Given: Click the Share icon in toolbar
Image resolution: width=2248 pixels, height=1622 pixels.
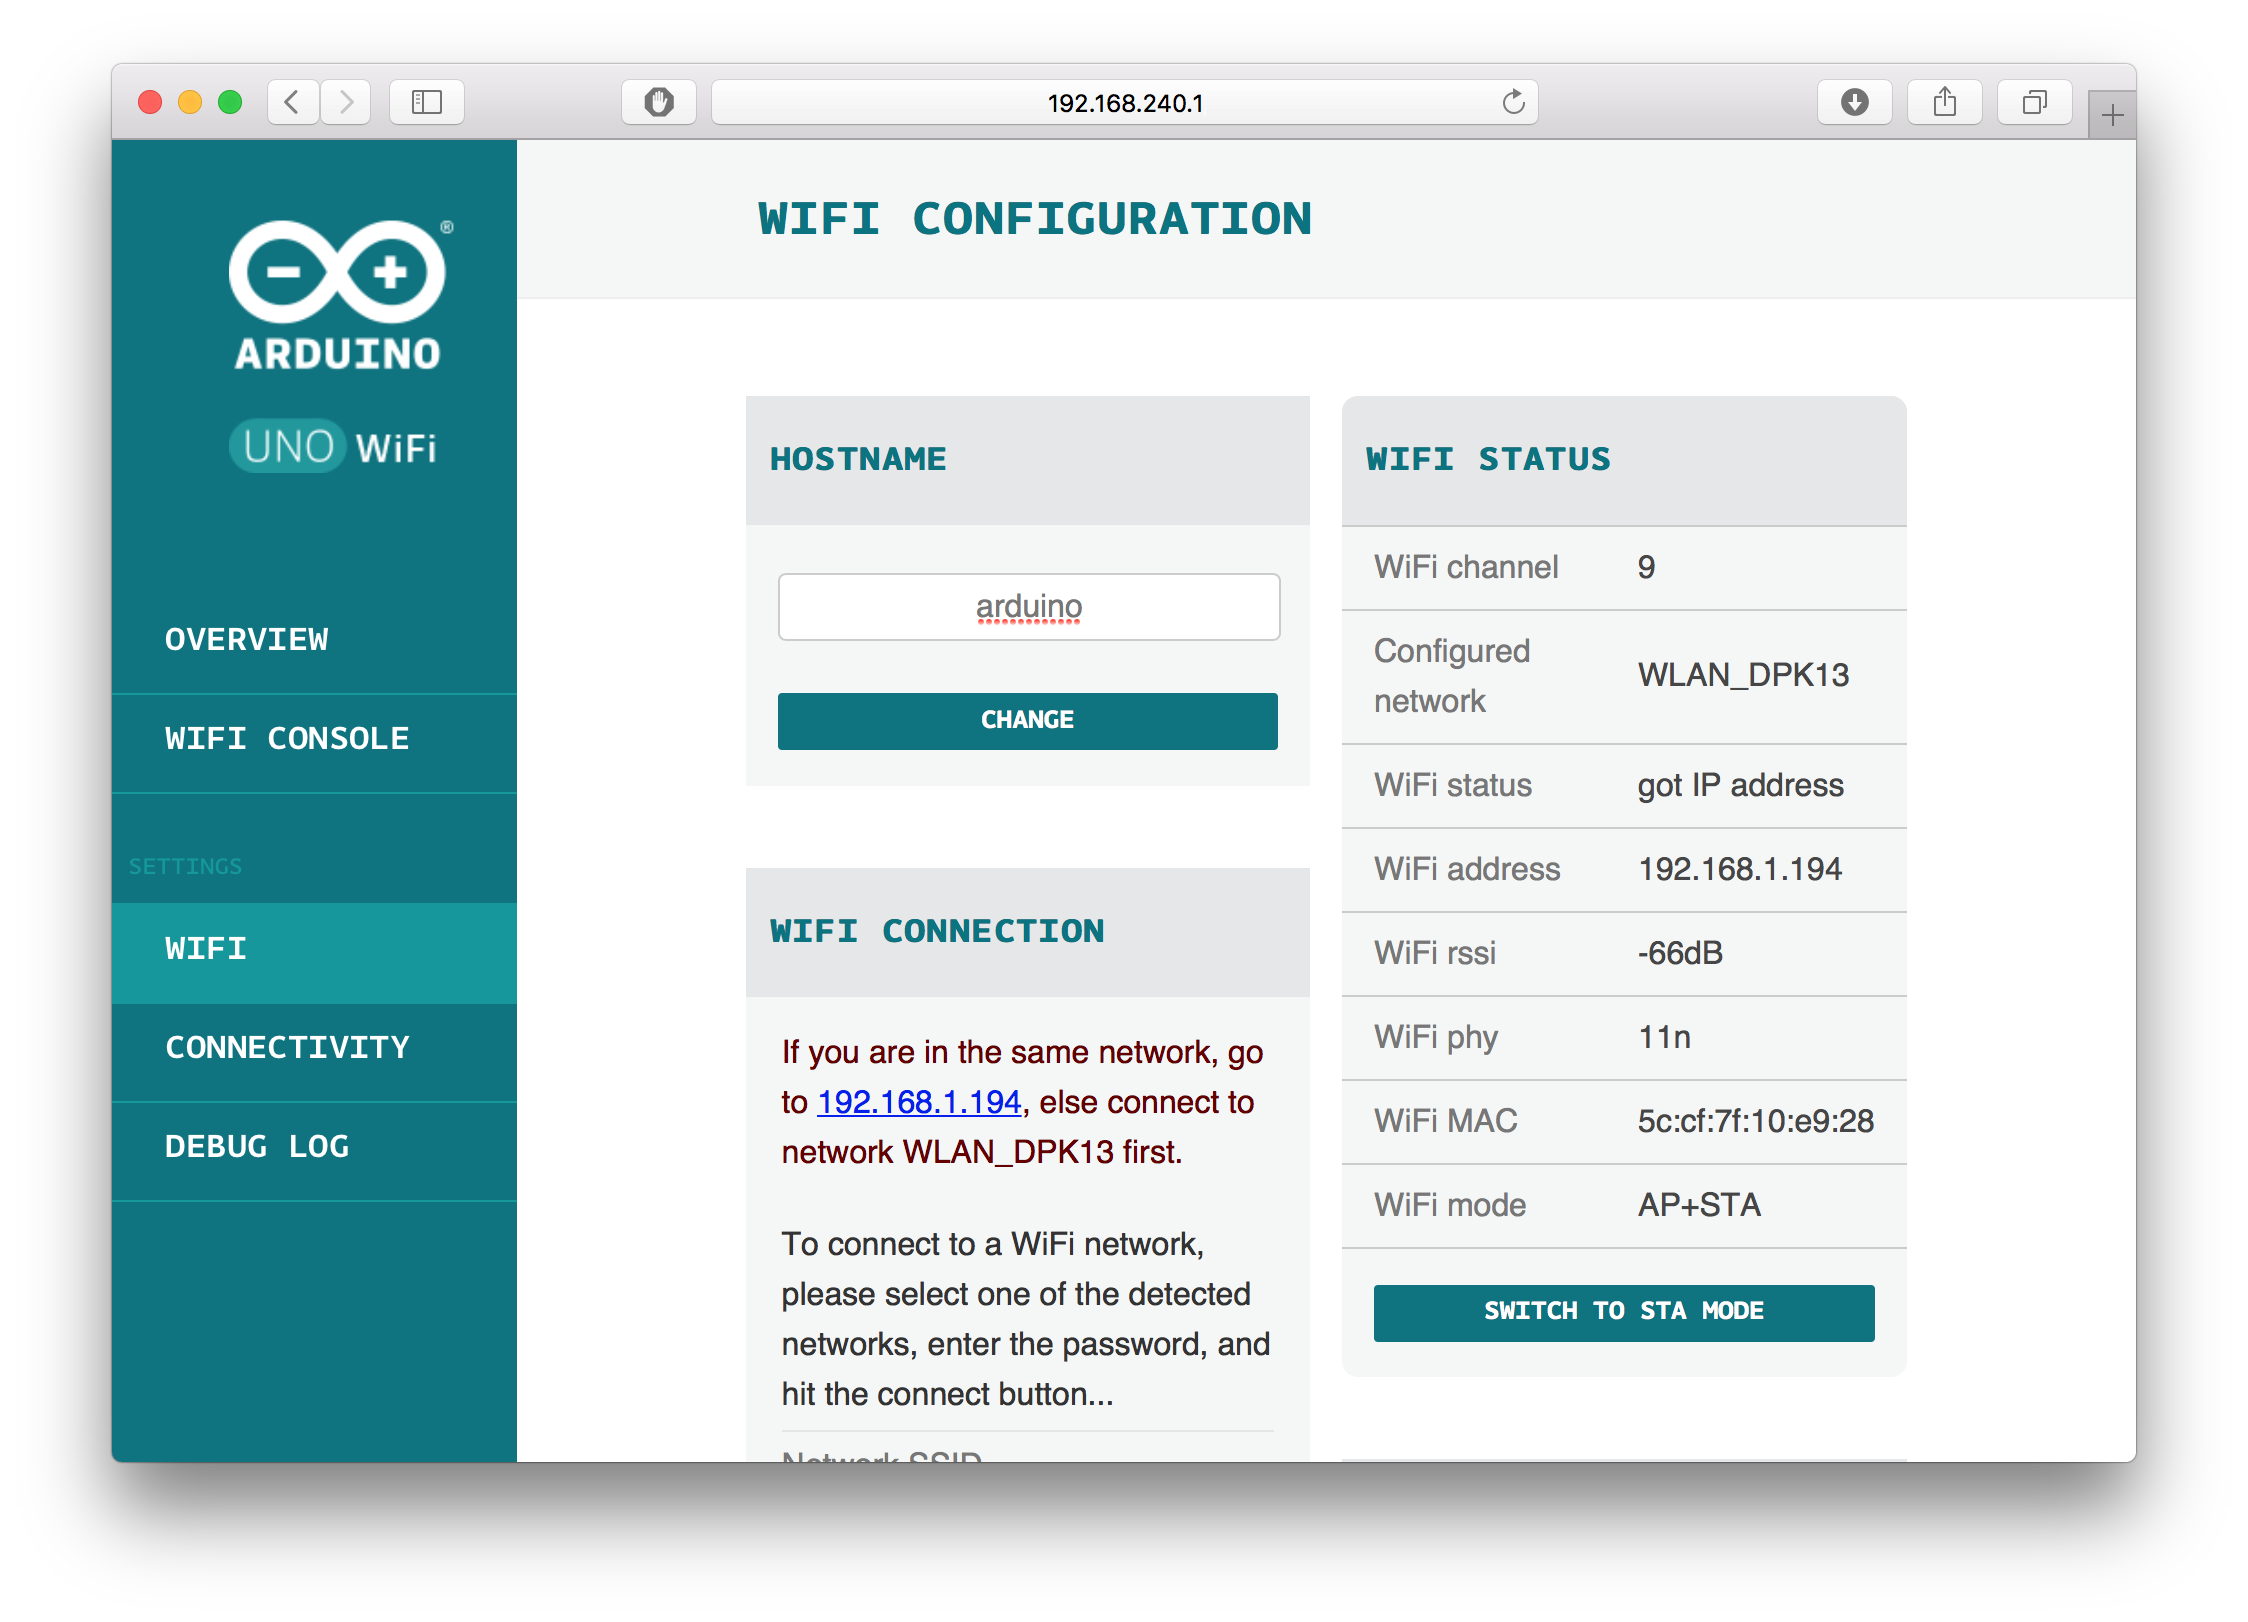Looking at the screenshot, I should tap(1944, 102).
